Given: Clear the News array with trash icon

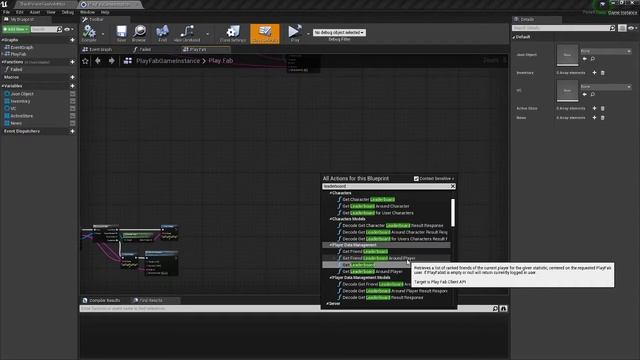Looking at the screenshot, I should pos(602,118).
